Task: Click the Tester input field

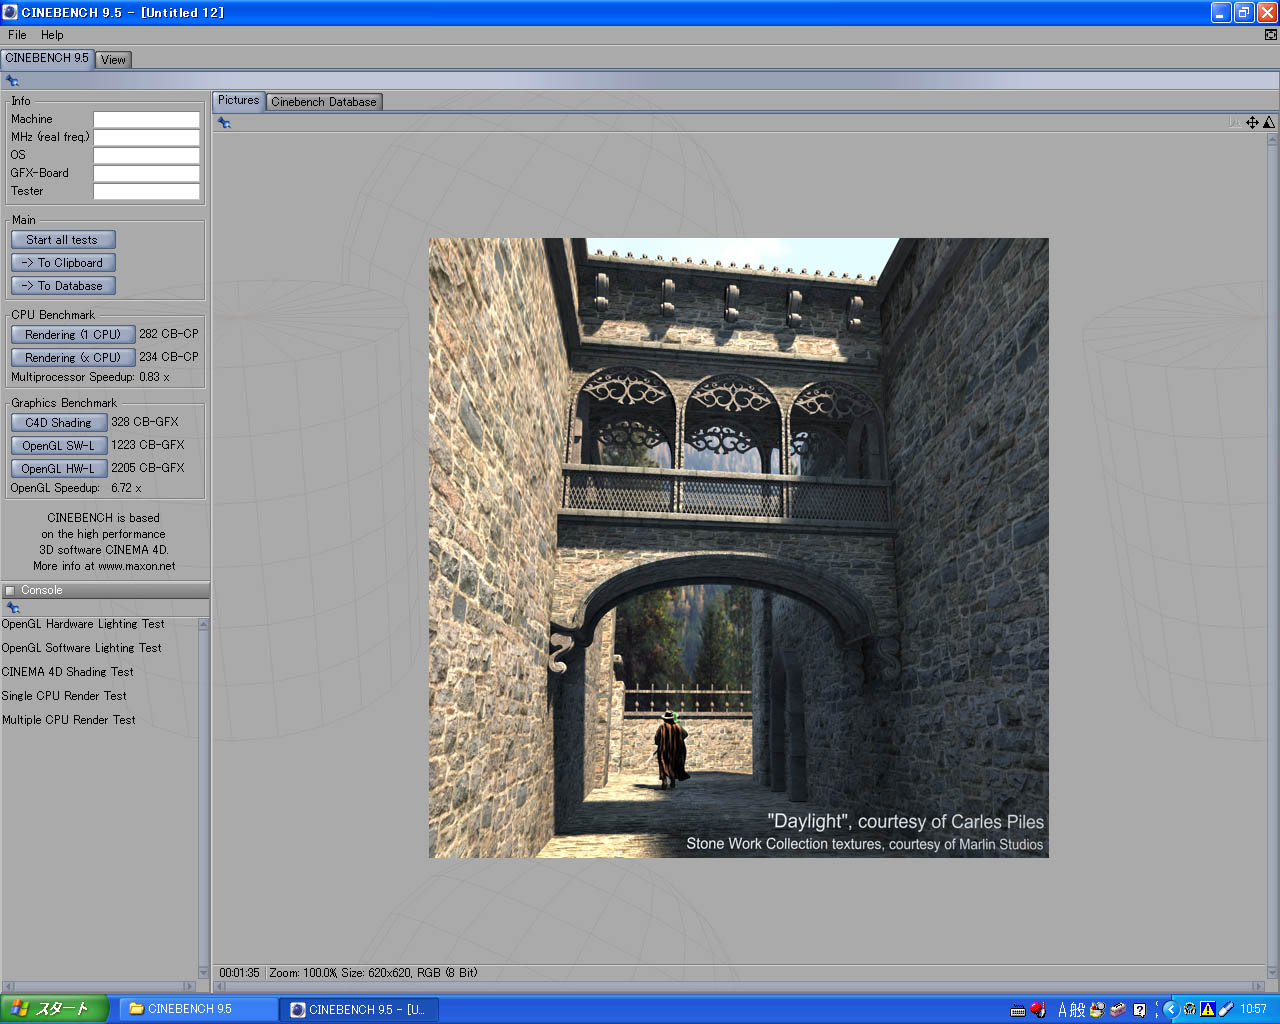Action: click(x=146, y=191)
